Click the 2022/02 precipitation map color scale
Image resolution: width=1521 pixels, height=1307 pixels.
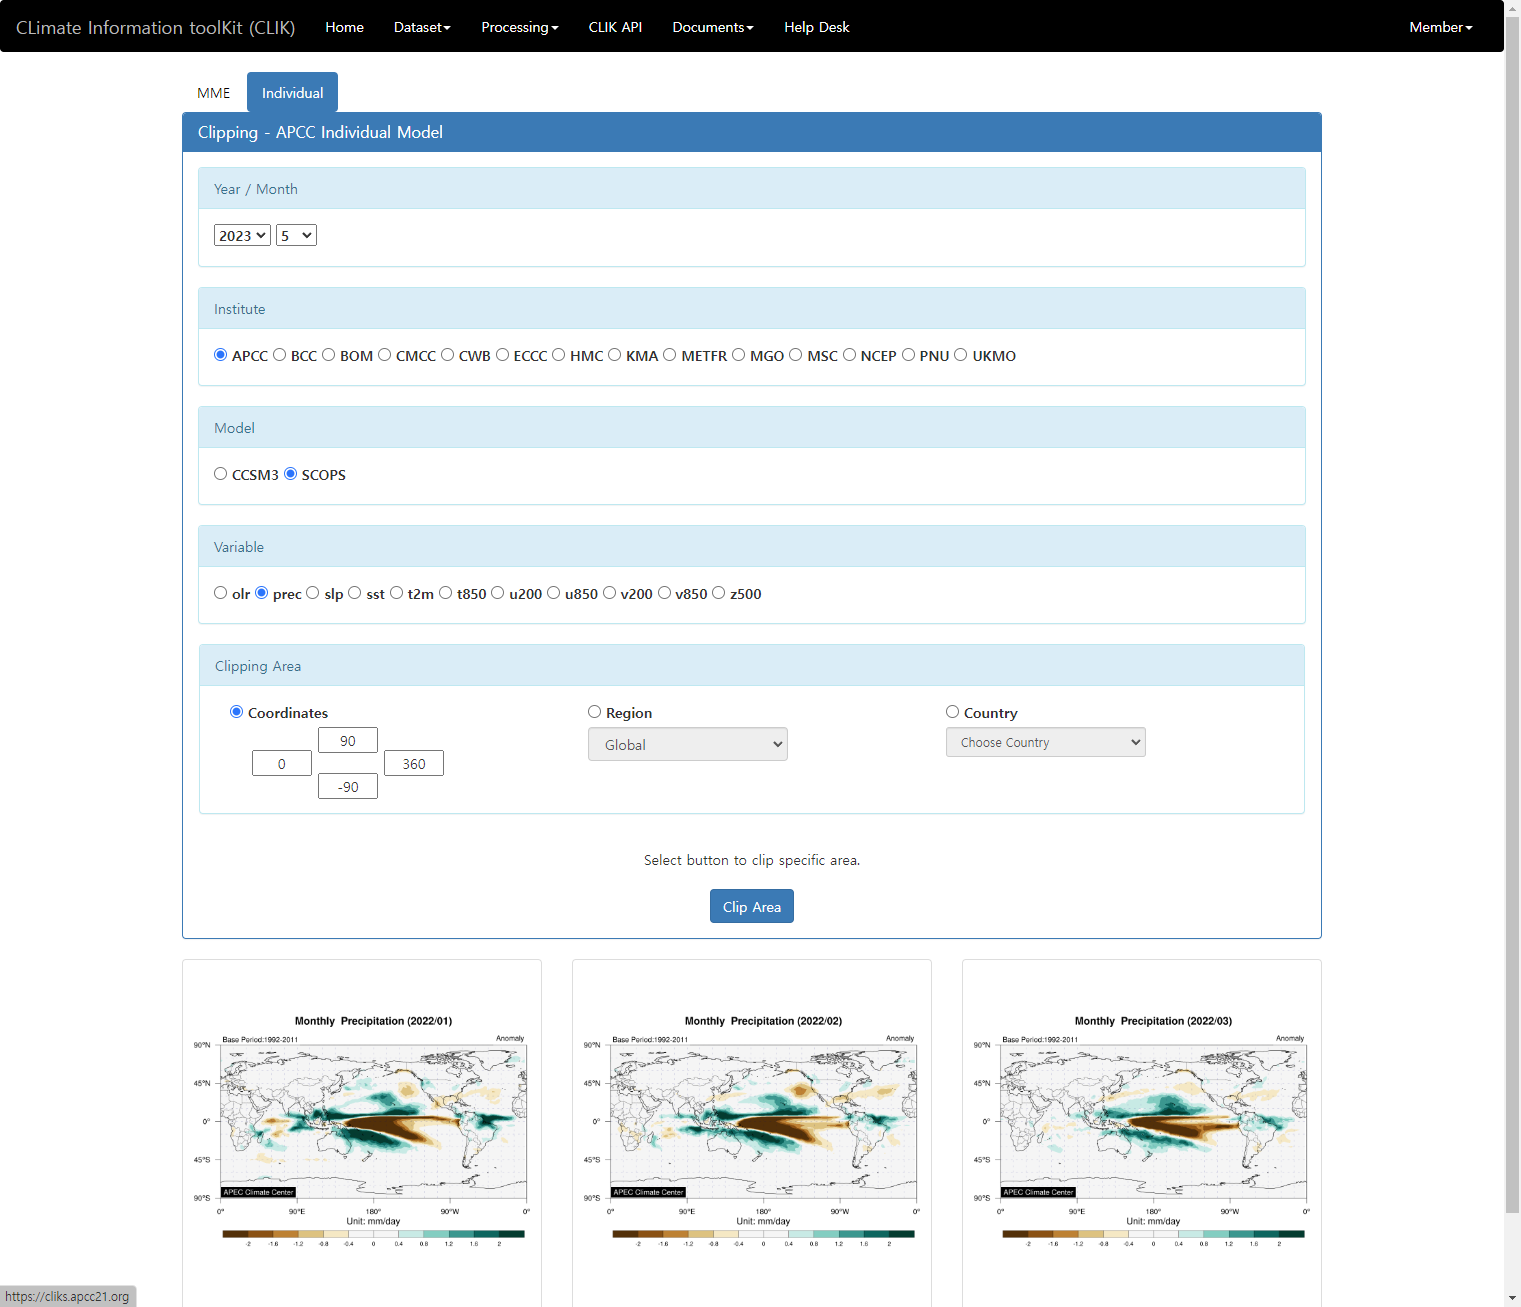(x=763, y=1234)
